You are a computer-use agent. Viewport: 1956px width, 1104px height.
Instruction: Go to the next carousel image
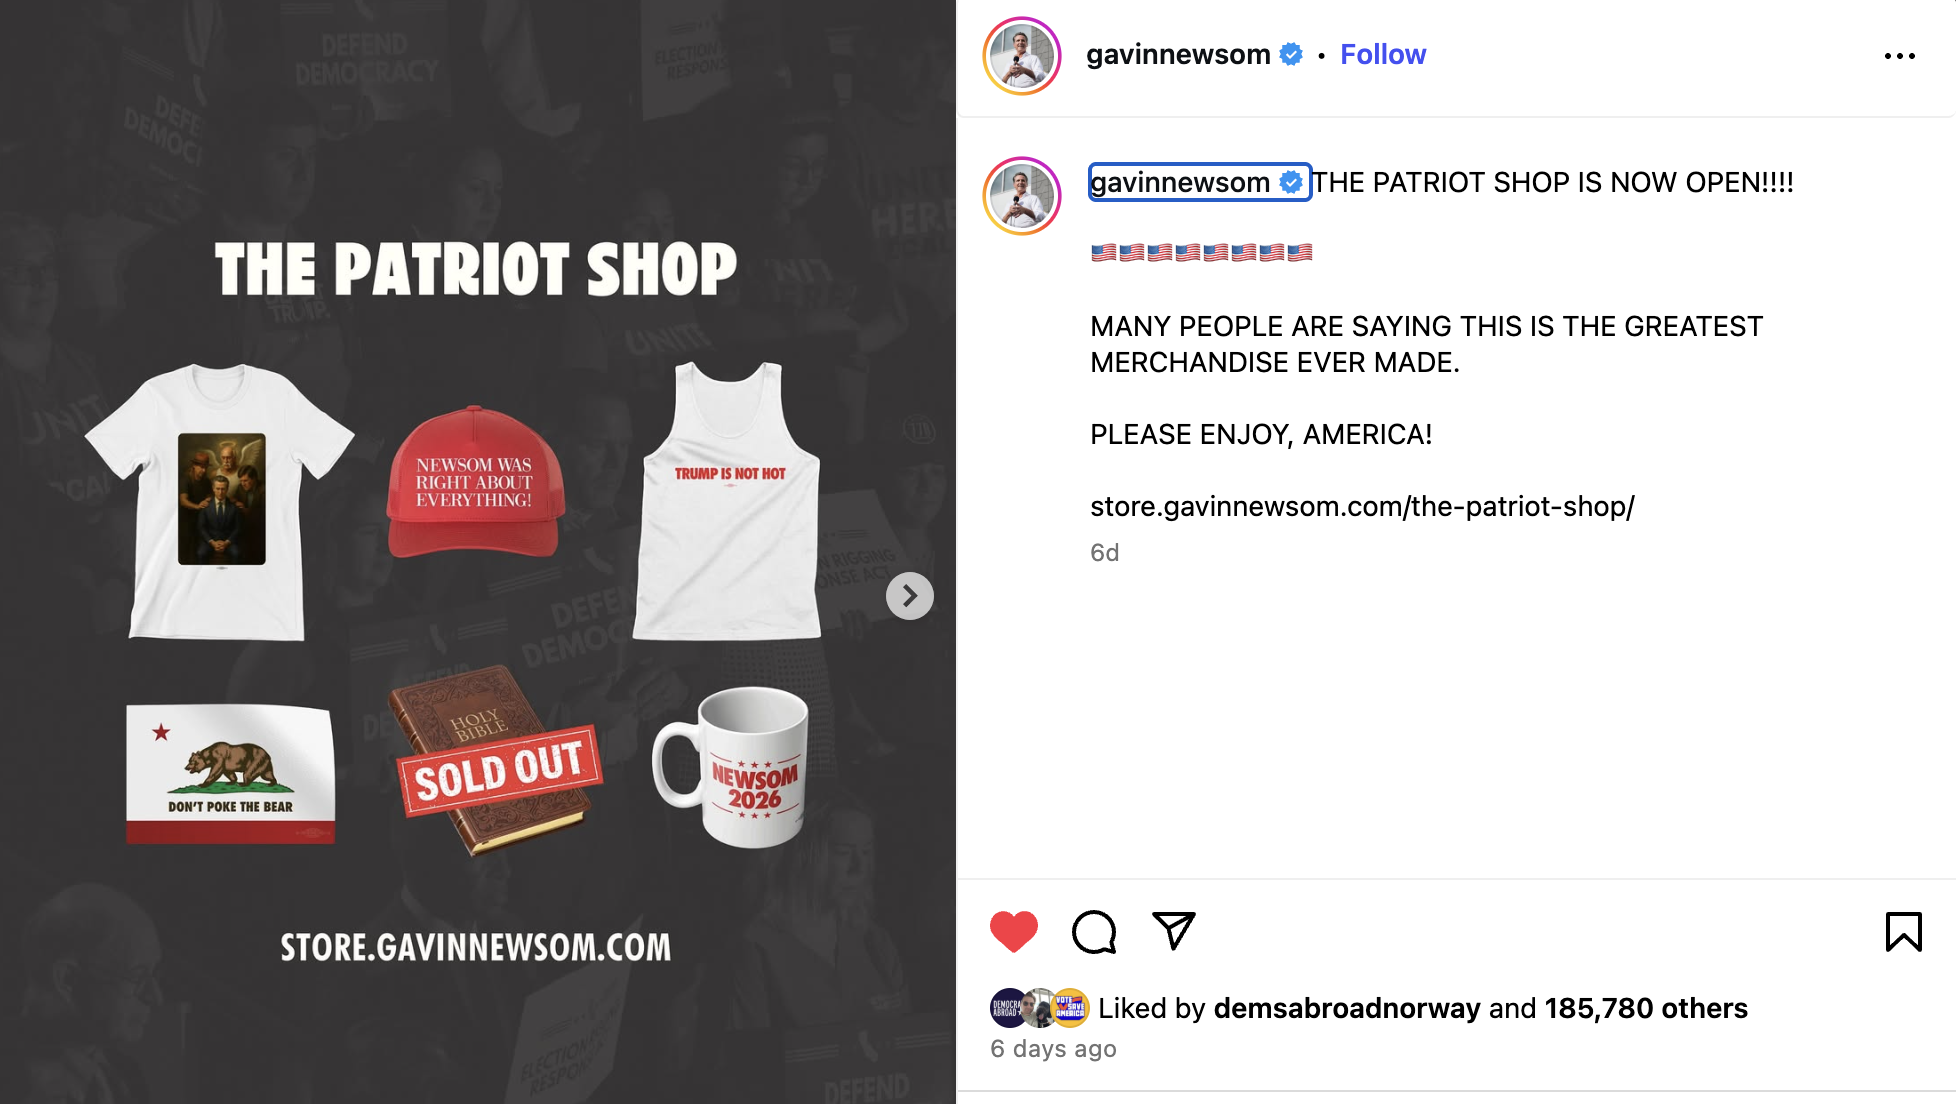(910, 596)
